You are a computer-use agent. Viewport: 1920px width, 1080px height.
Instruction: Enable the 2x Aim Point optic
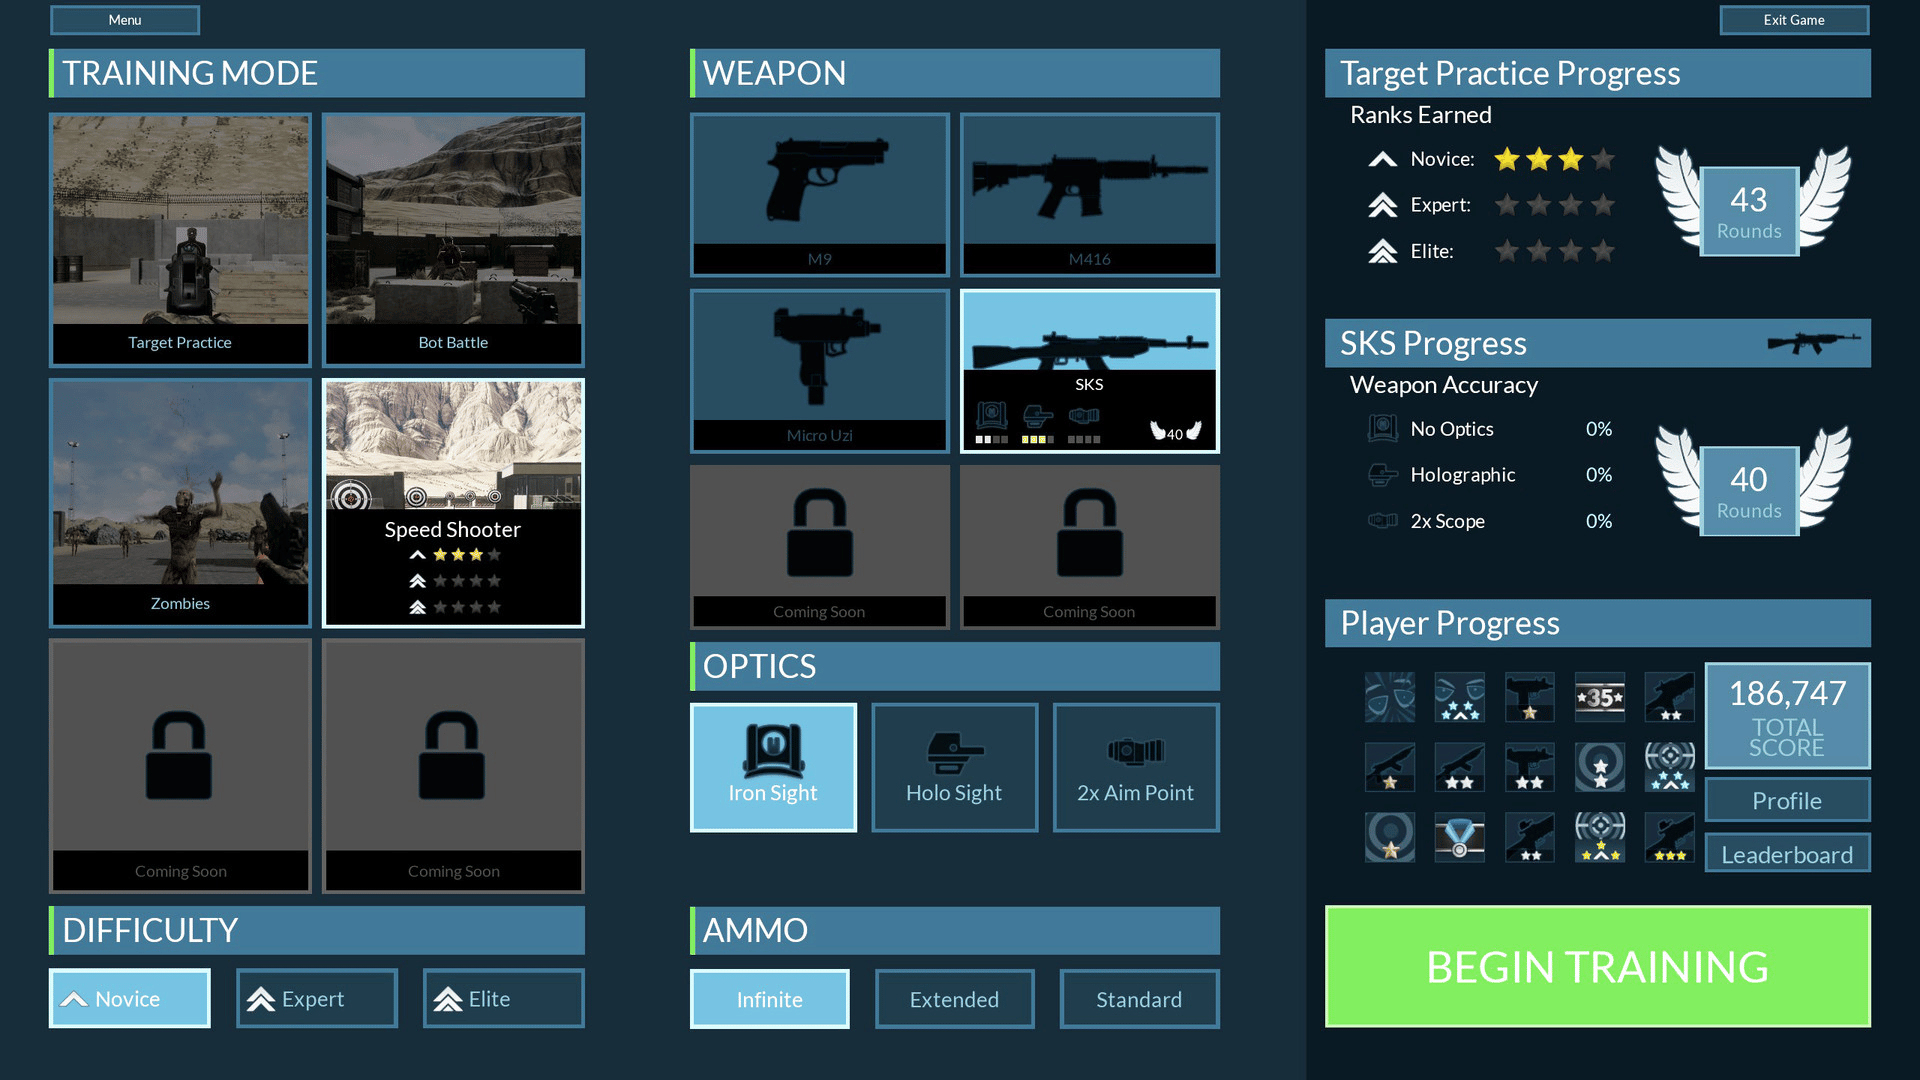1135,767
